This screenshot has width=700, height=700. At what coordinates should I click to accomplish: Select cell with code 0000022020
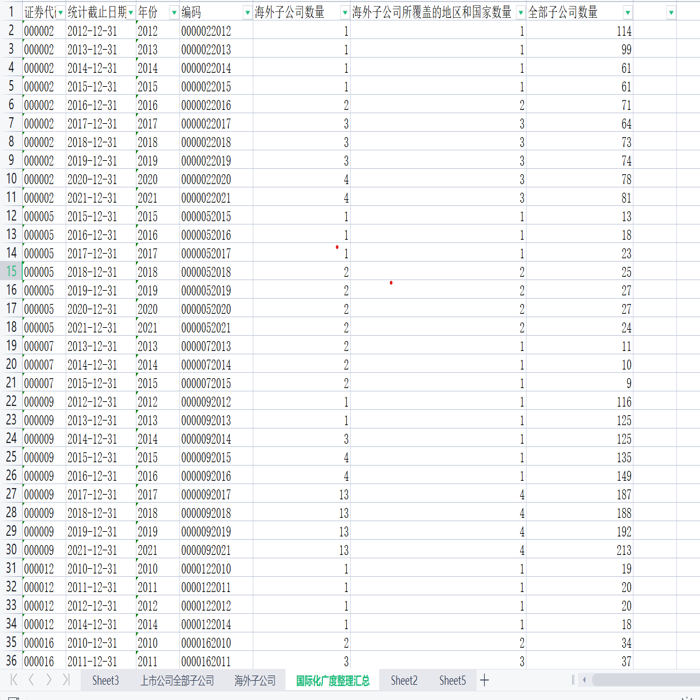[216, 179]
